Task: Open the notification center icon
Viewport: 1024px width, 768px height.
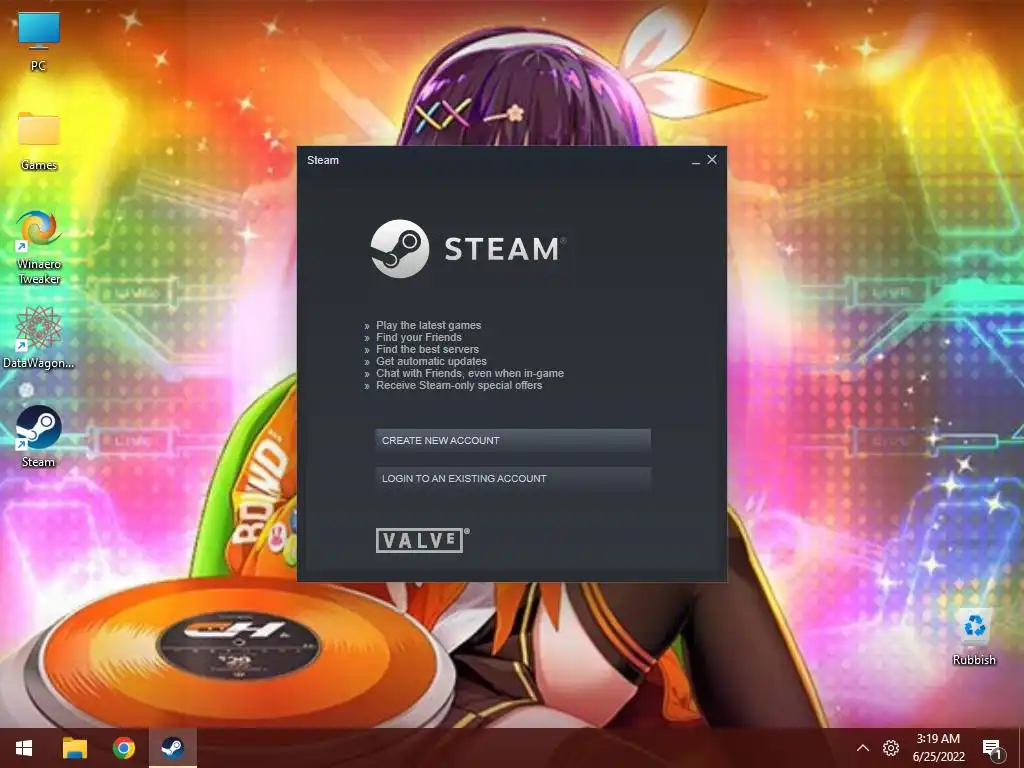Action: (993, 749)
